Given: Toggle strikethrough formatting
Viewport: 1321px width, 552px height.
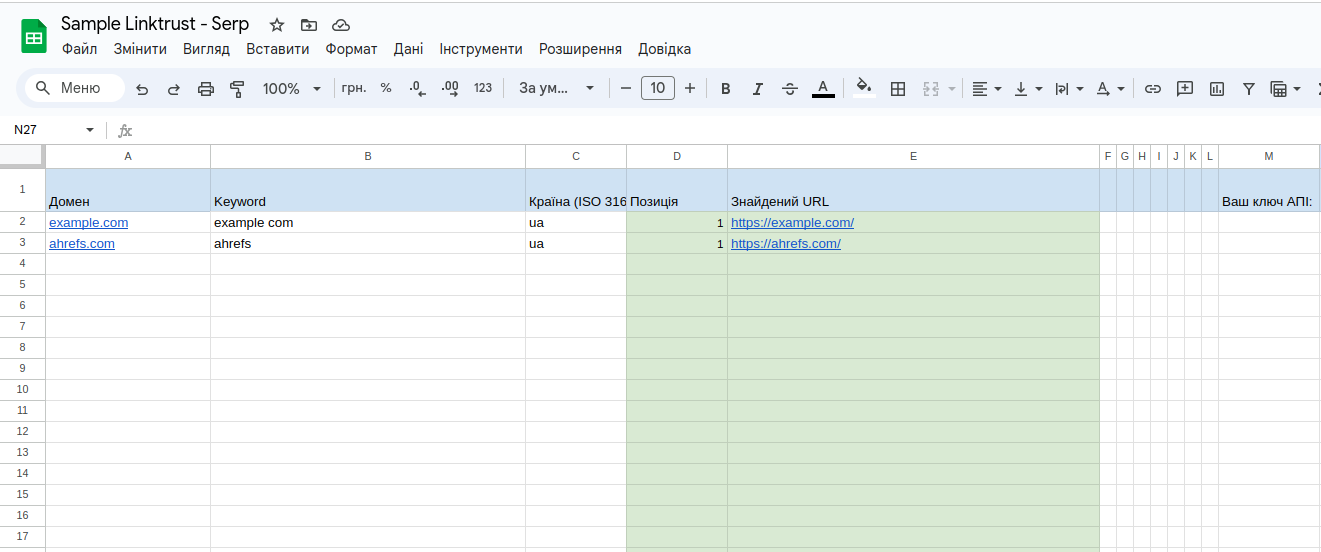Looking at the screenshot, I should coord(790,89).
